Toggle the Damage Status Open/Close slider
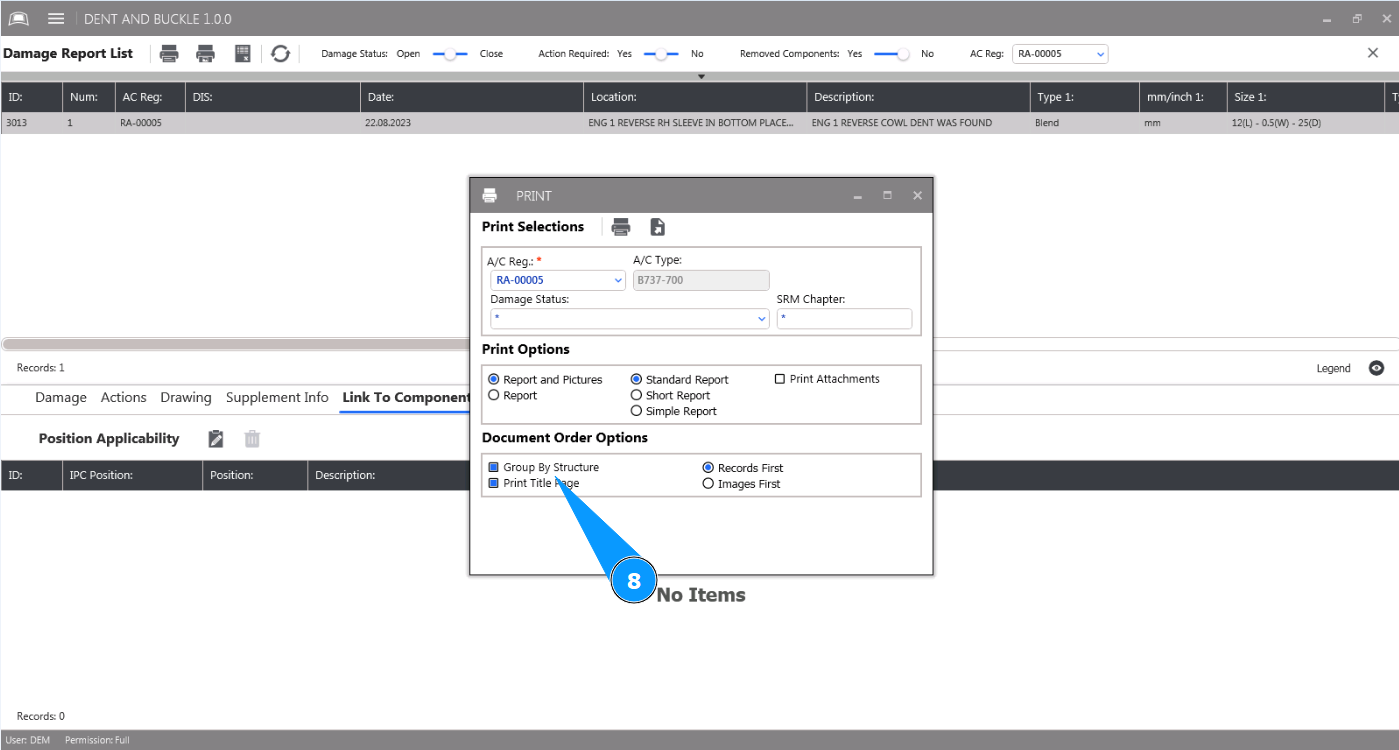Screen dimensions: 1399x750 450,54
